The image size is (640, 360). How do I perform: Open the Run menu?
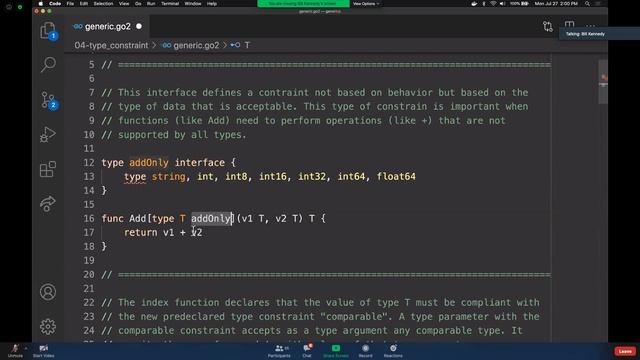pyautogui.click(x=151, y=4)
